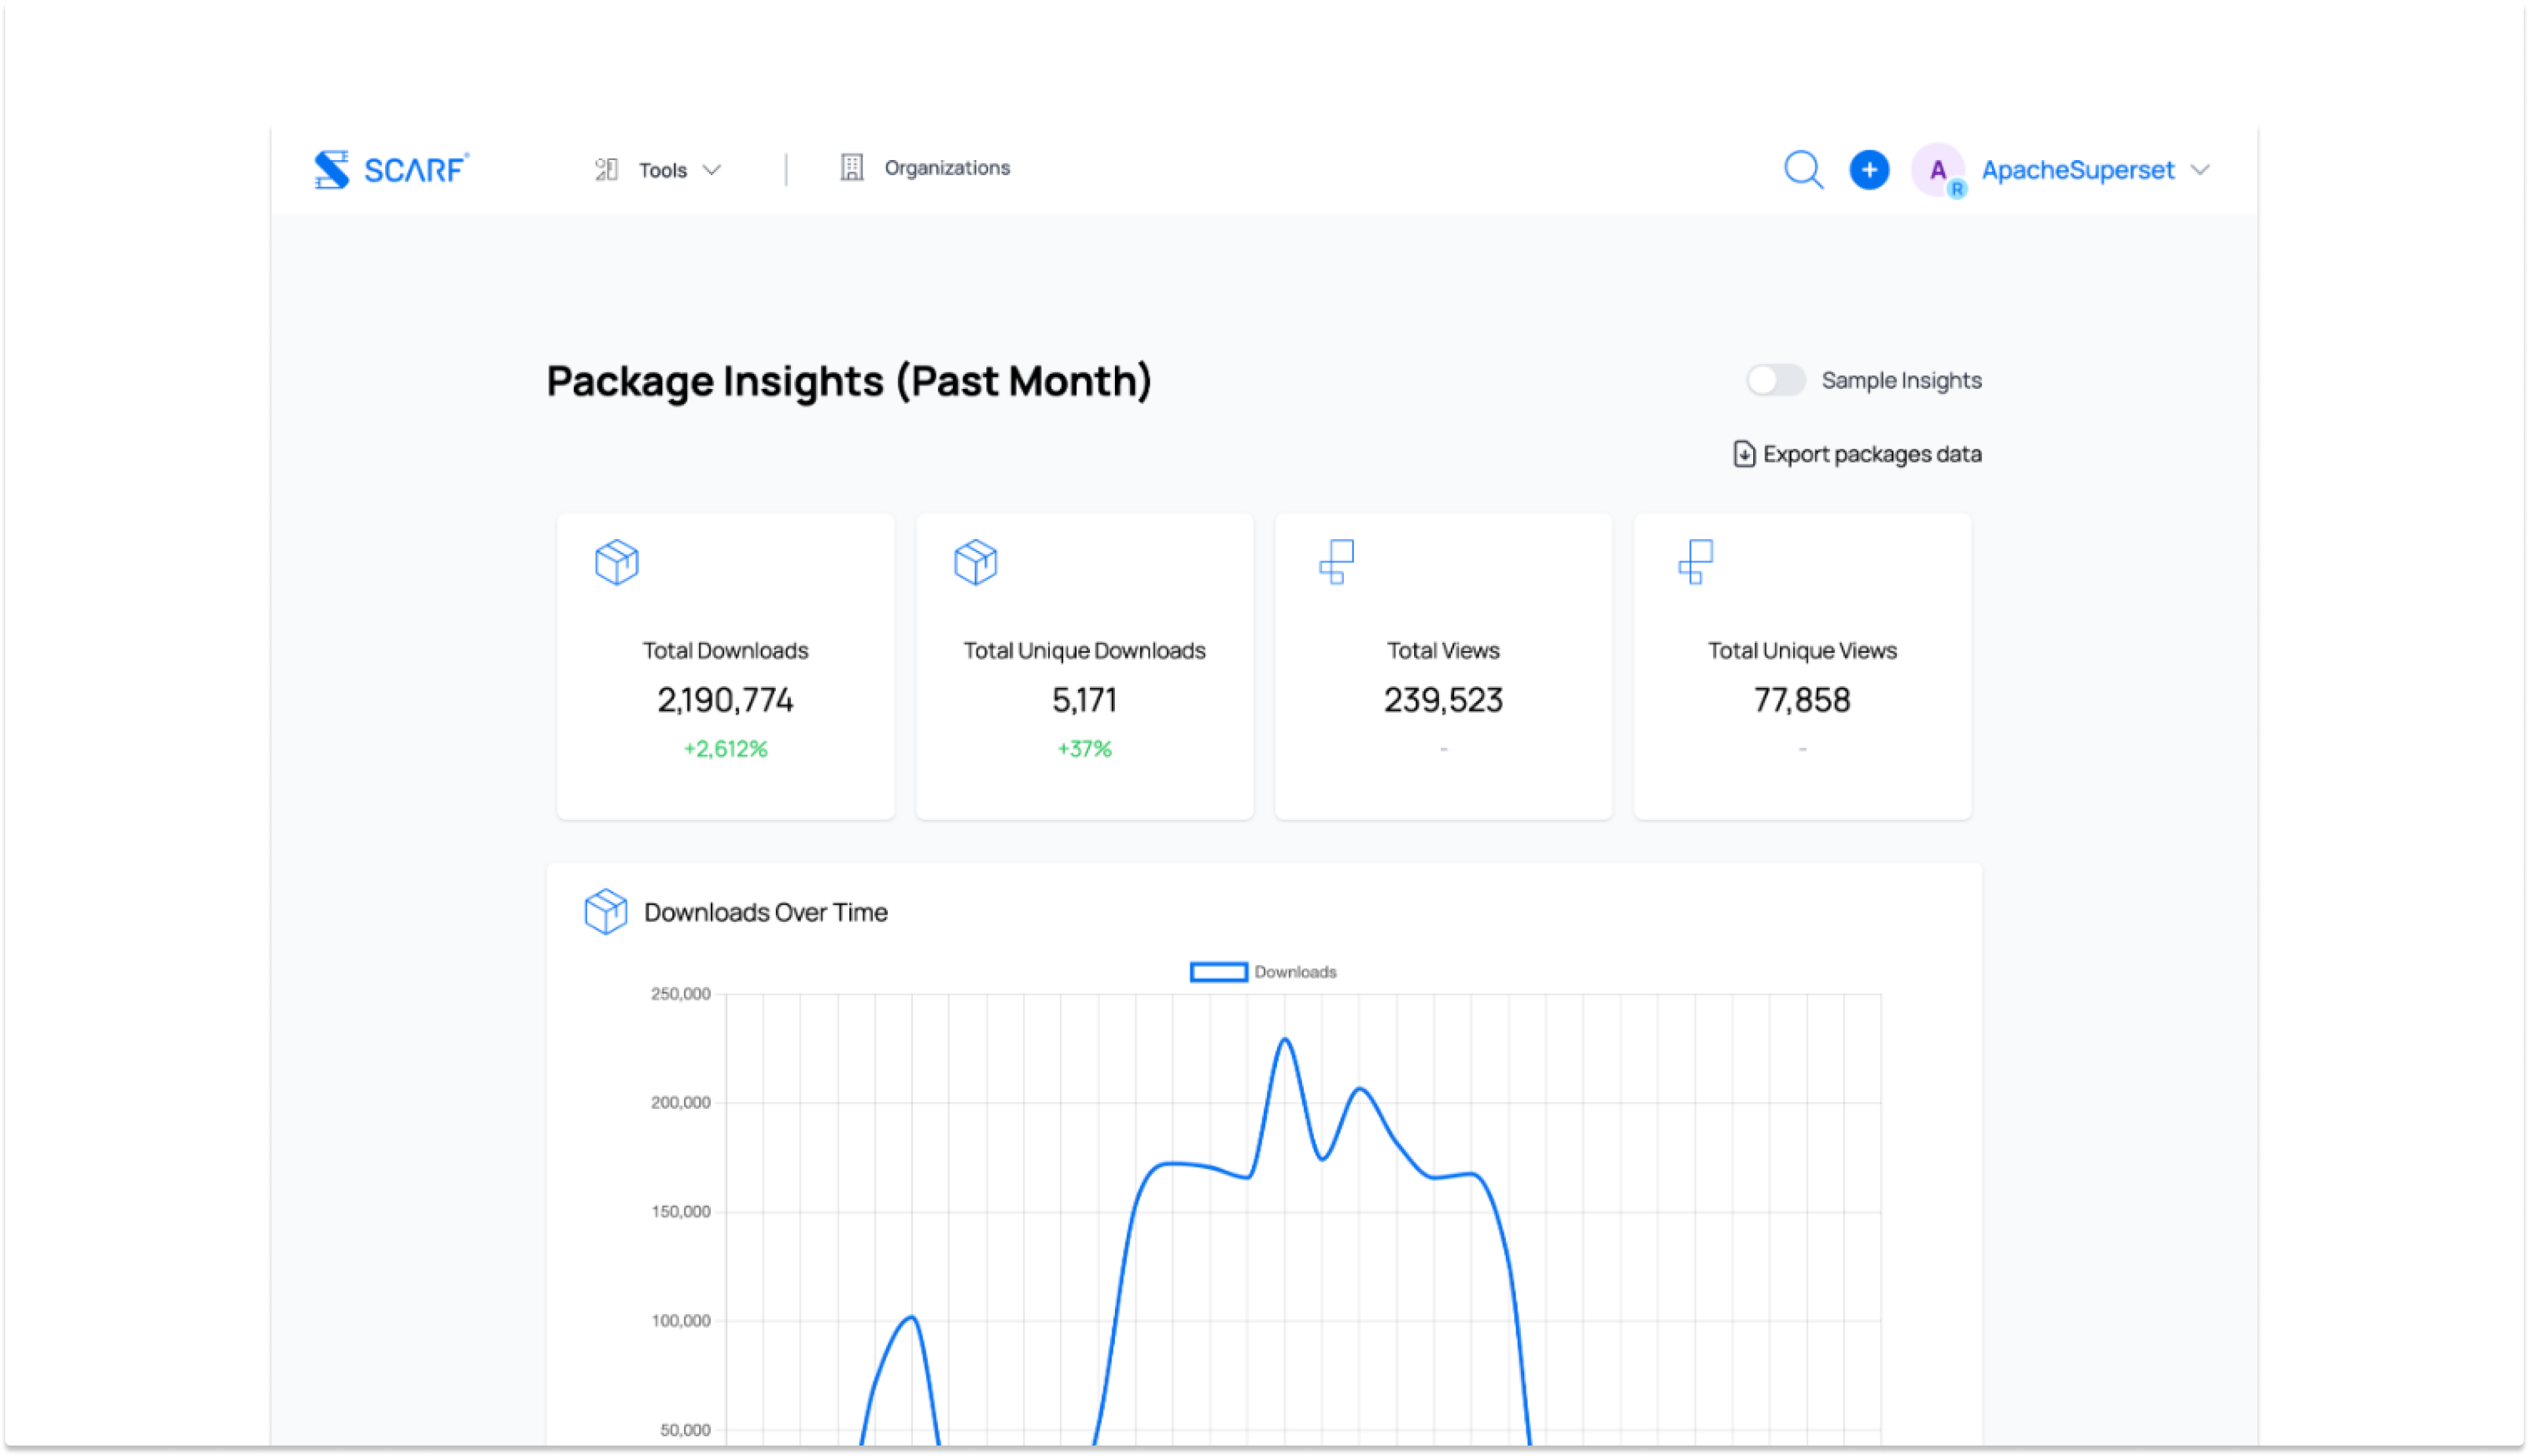Viewport: 2529px width, 1456px height.
Task: Click the ApacheSuperset account name
Action: pos(2077,170)
